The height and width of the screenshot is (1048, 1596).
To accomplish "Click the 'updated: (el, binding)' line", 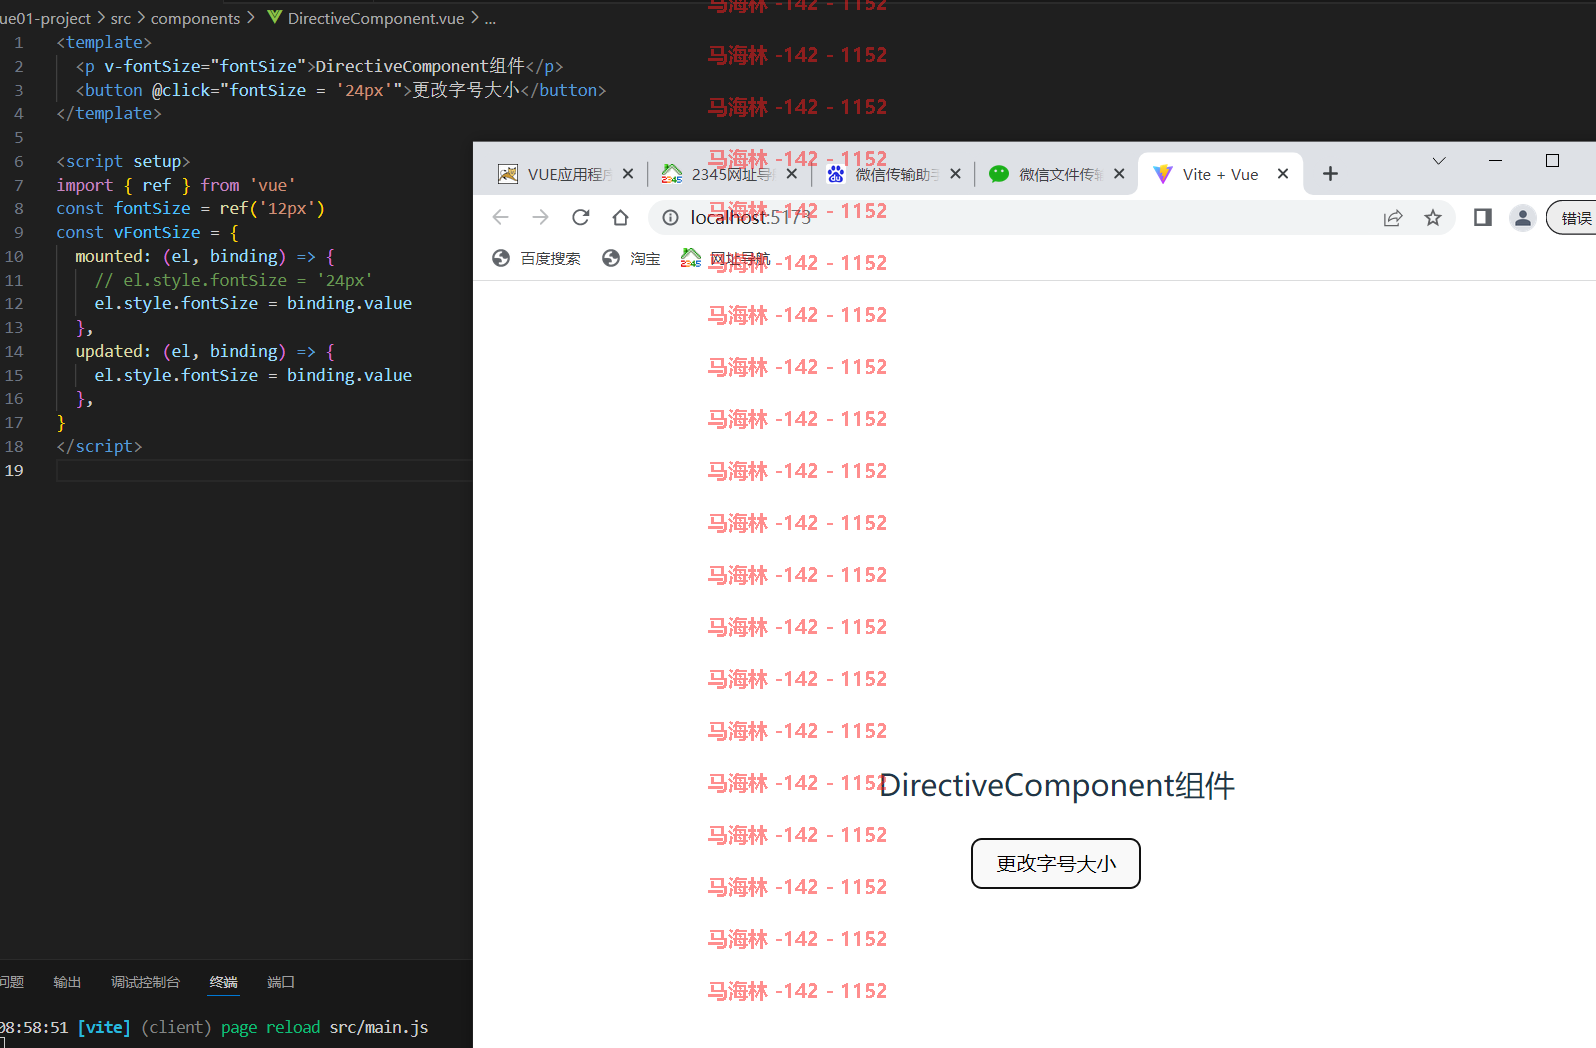I will coord(205,351).
